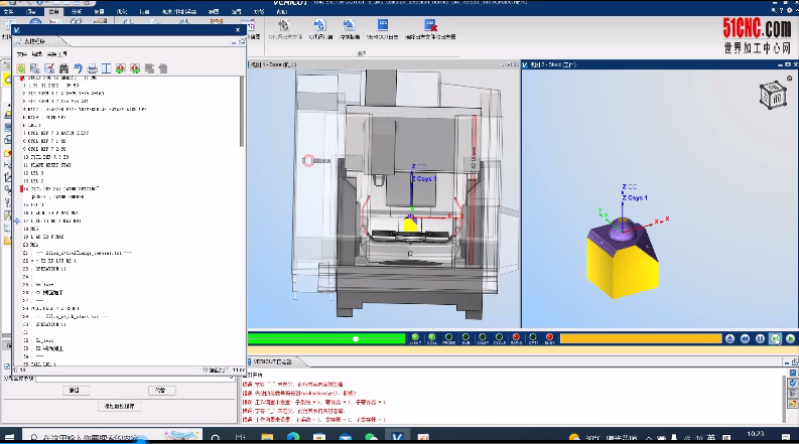Image resolution: width=799 pixels, height=444 pixels.
Task: Click the LIMIT status light indicator
Action: [x=415, y=339]
